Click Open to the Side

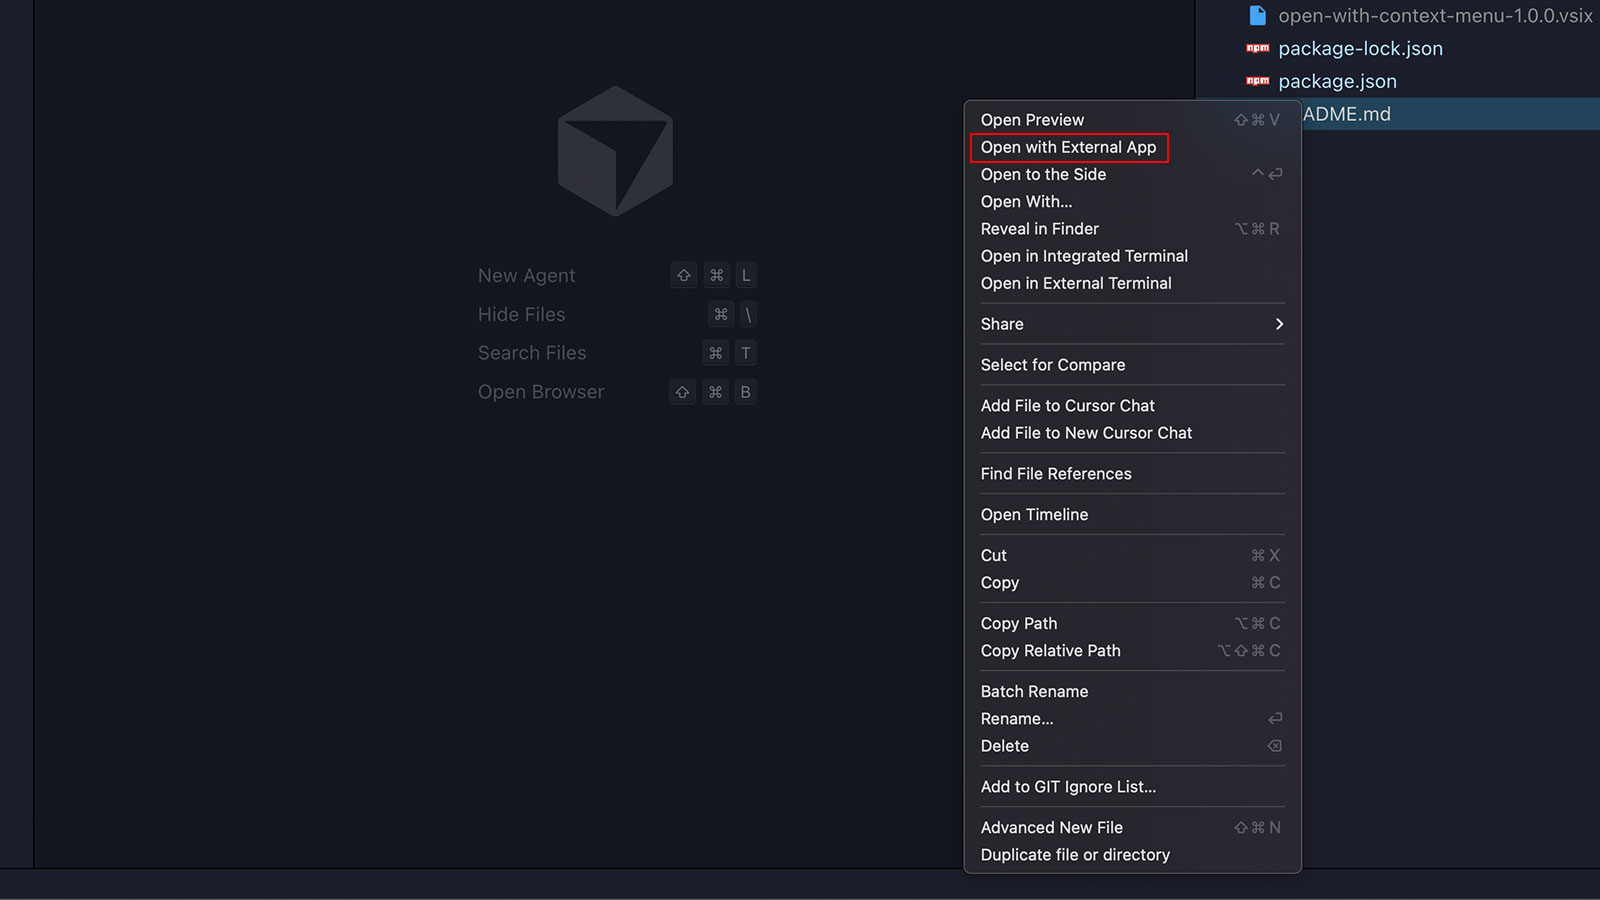click(x=1043, y=174)
